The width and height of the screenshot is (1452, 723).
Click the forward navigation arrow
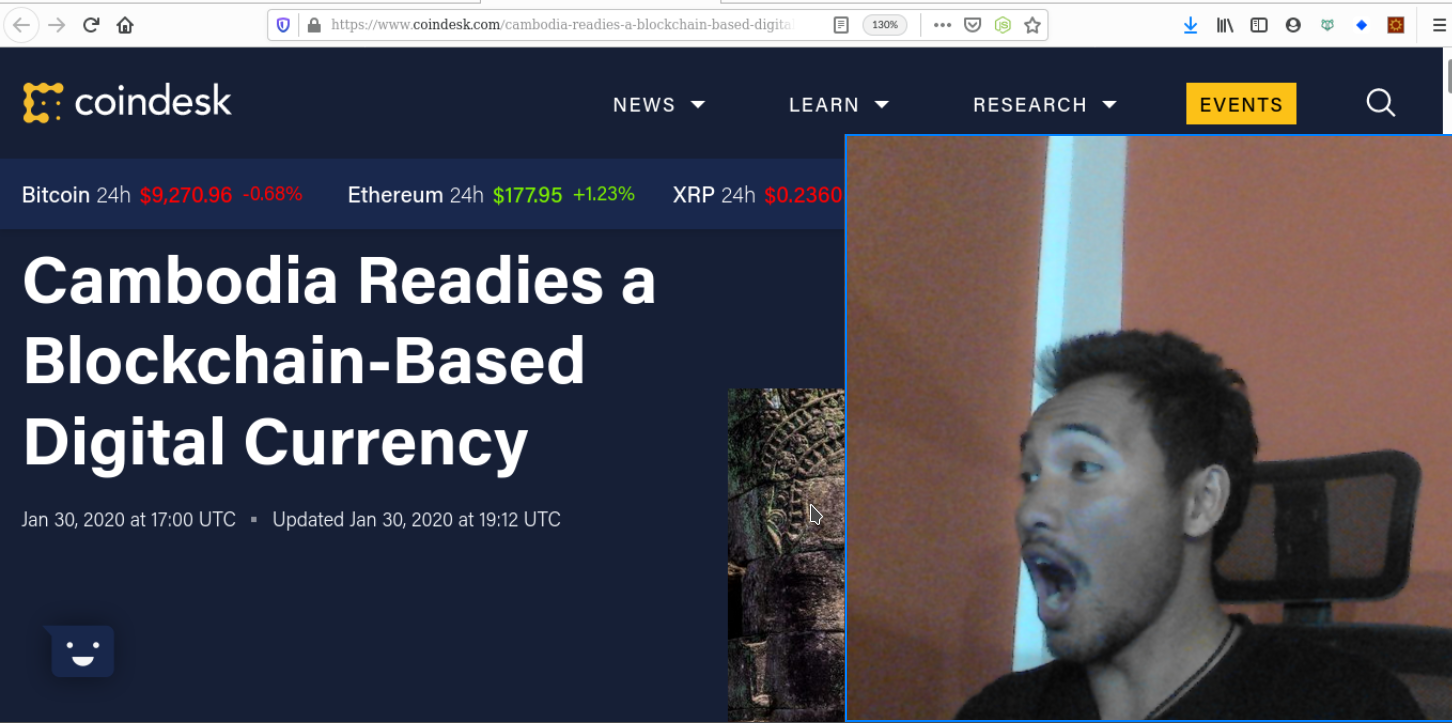point(57,25)
